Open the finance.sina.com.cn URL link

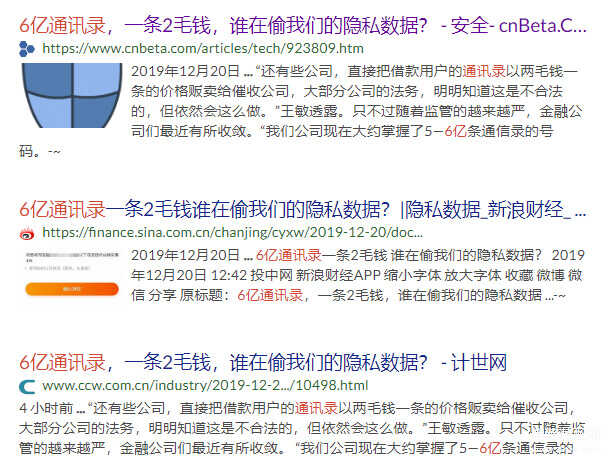point(232,233)
